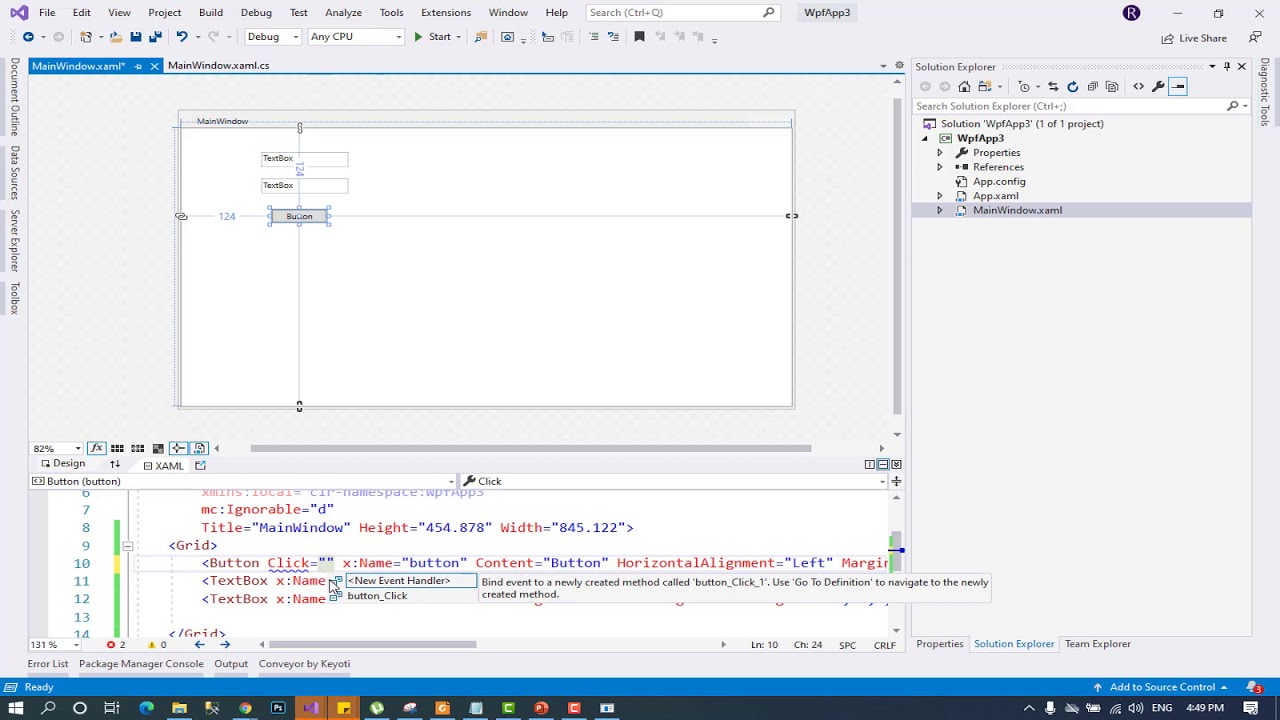This screenshot has height=720, width=1280.
Task: Open the Pending Changes Filter clock icon
Action: point(1025,87)
